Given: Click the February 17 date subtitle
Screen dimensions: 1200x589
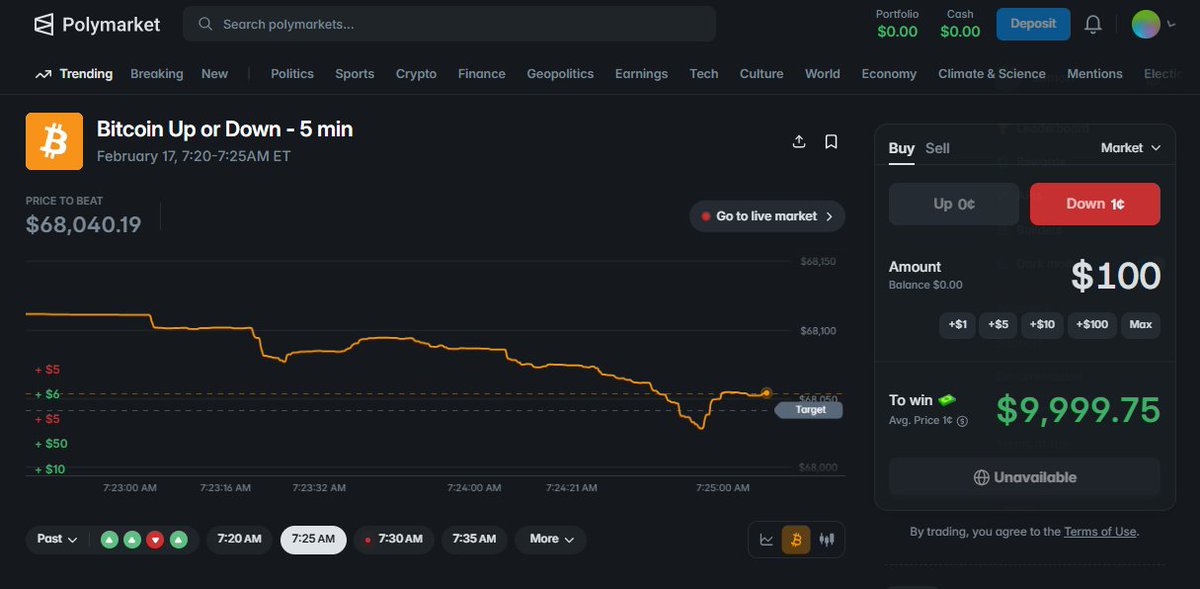Looking at the screenshot, I should point(194,156).
